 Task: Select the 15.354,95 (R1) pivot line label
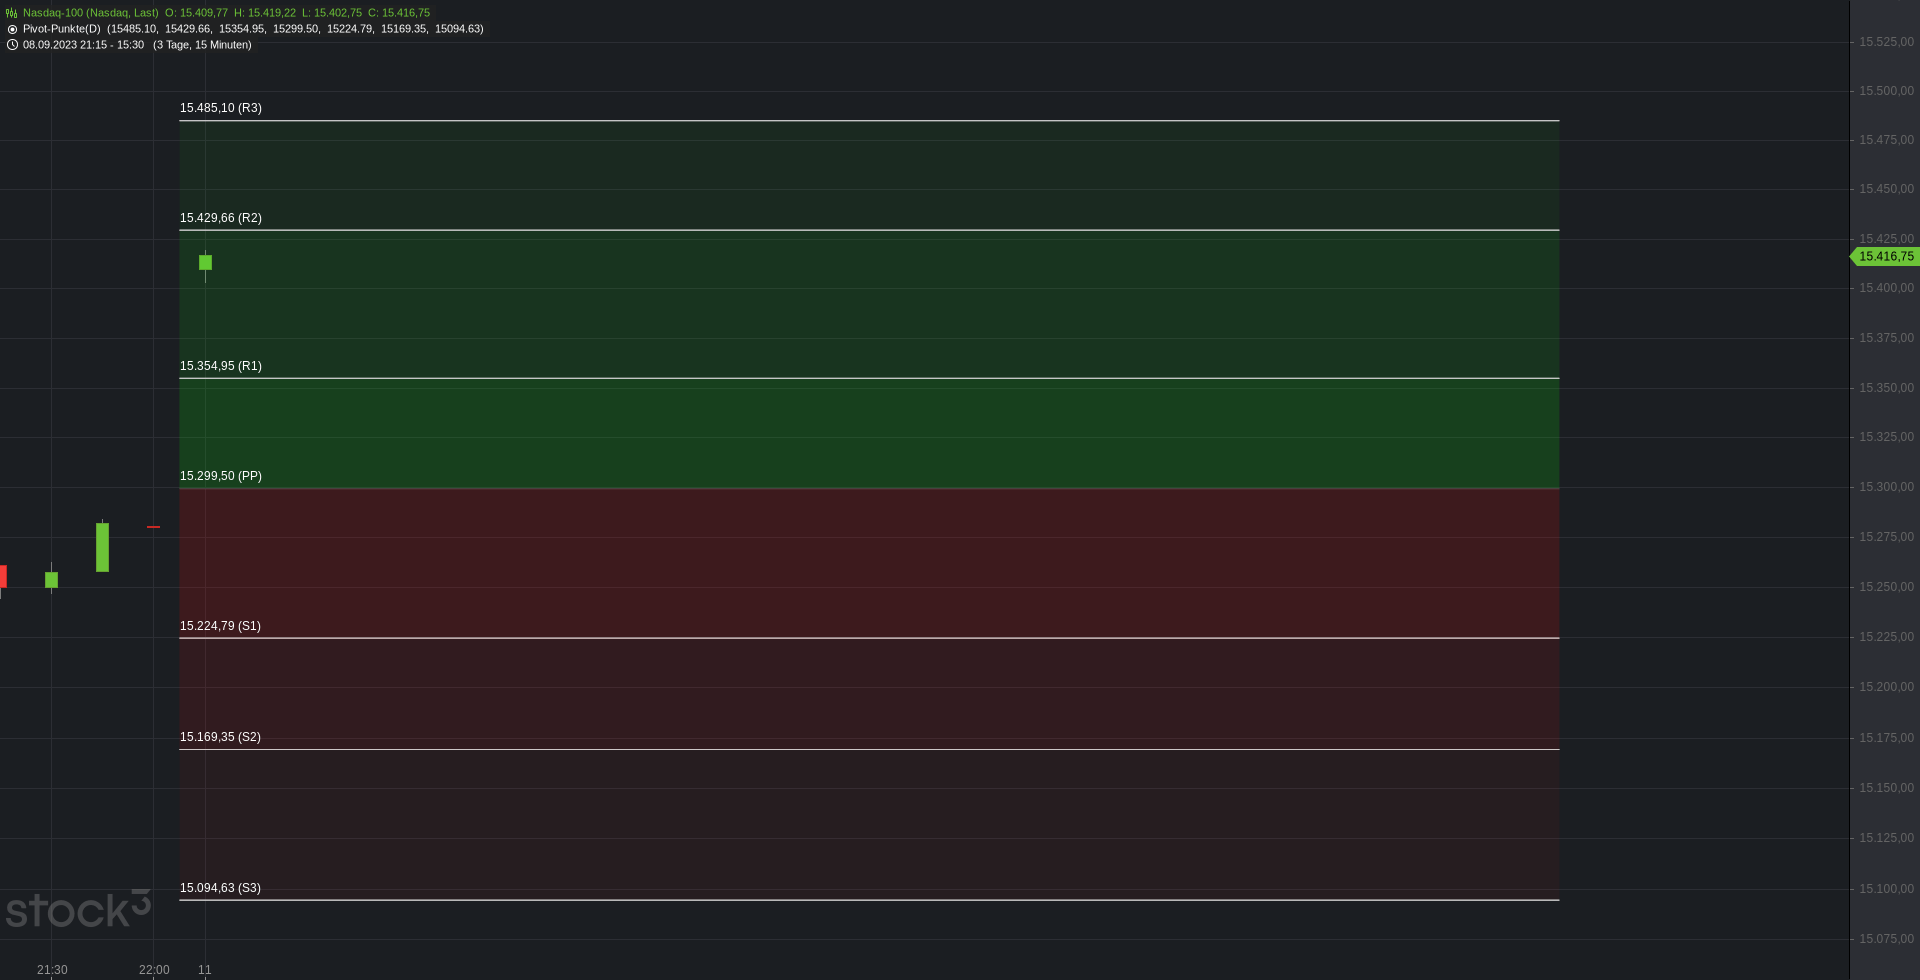coord(221,366)
